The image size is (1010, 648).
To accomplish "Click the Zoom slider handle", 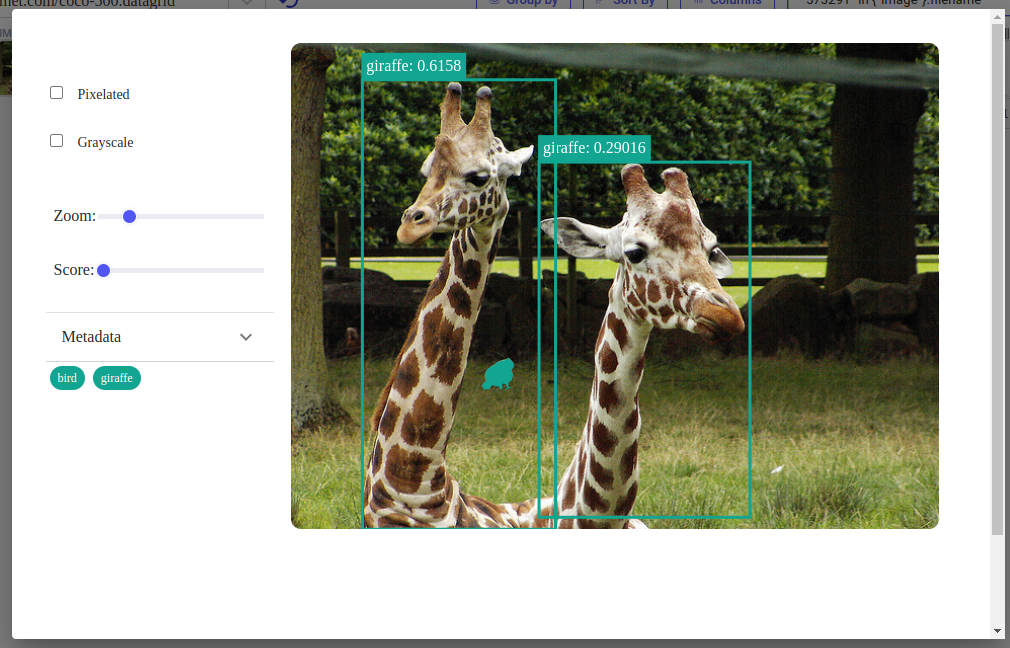I will [129, 216].
